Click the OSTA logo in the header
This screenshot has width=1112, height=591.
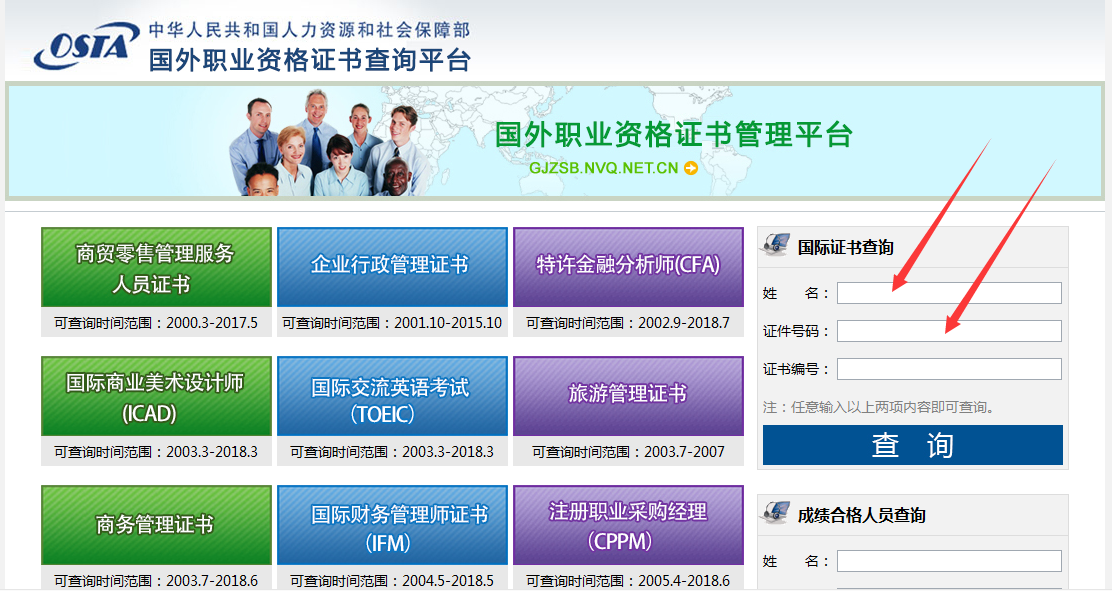pyautogui.click(x=85, y=47)
